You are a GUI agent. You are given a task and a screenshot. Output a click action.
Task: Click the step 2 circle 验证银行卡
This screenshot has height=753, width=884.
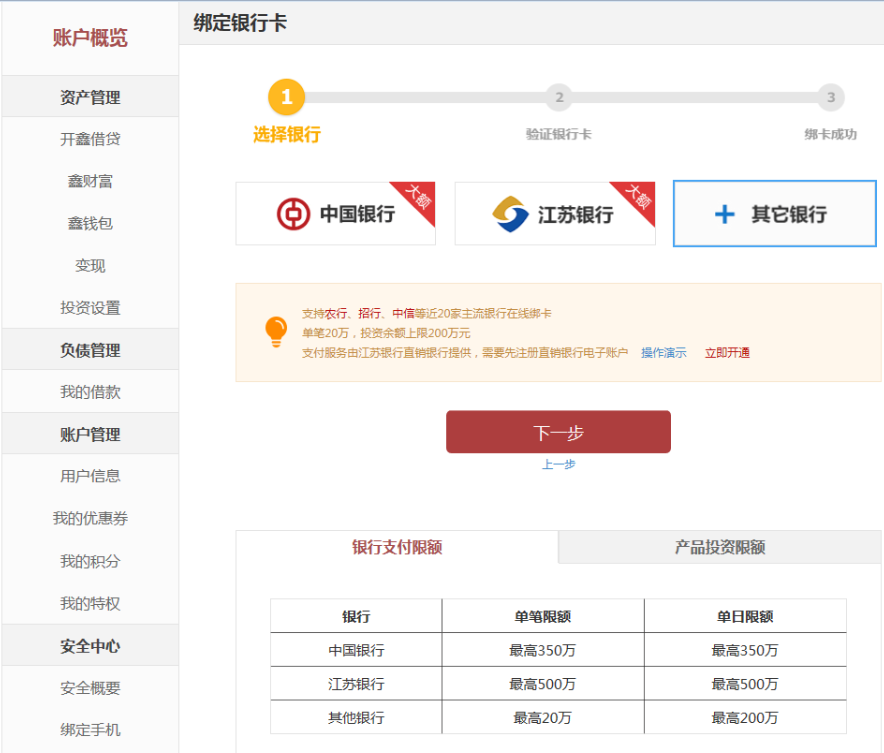[559, 98]
